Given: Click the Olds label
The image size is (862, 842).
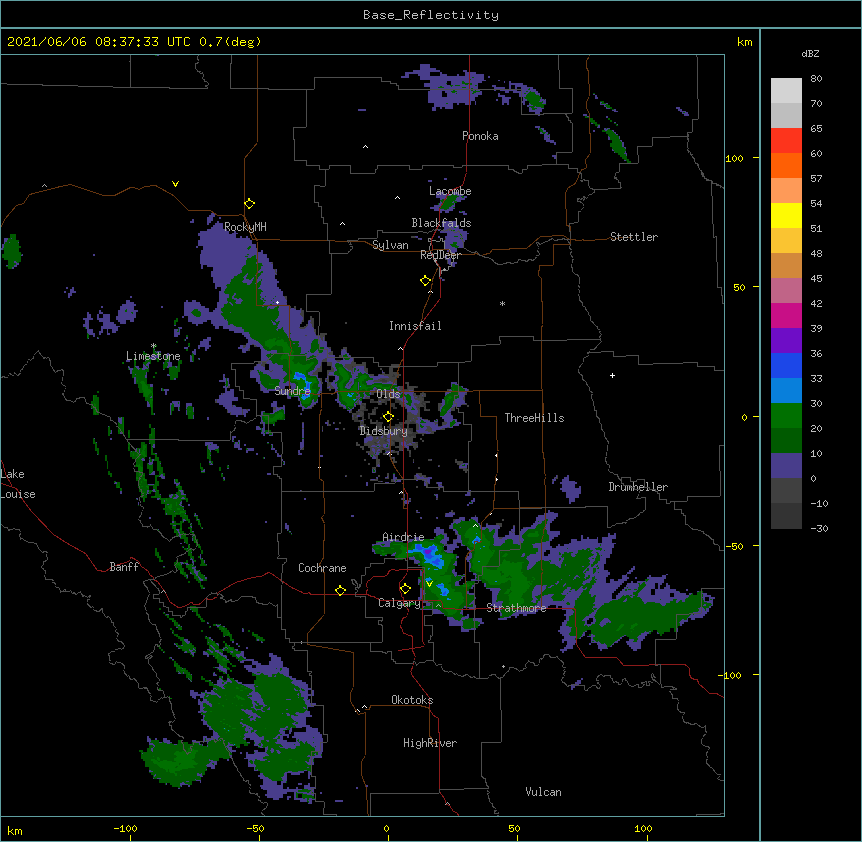Looking at the screenshot, I should (388, 394).
